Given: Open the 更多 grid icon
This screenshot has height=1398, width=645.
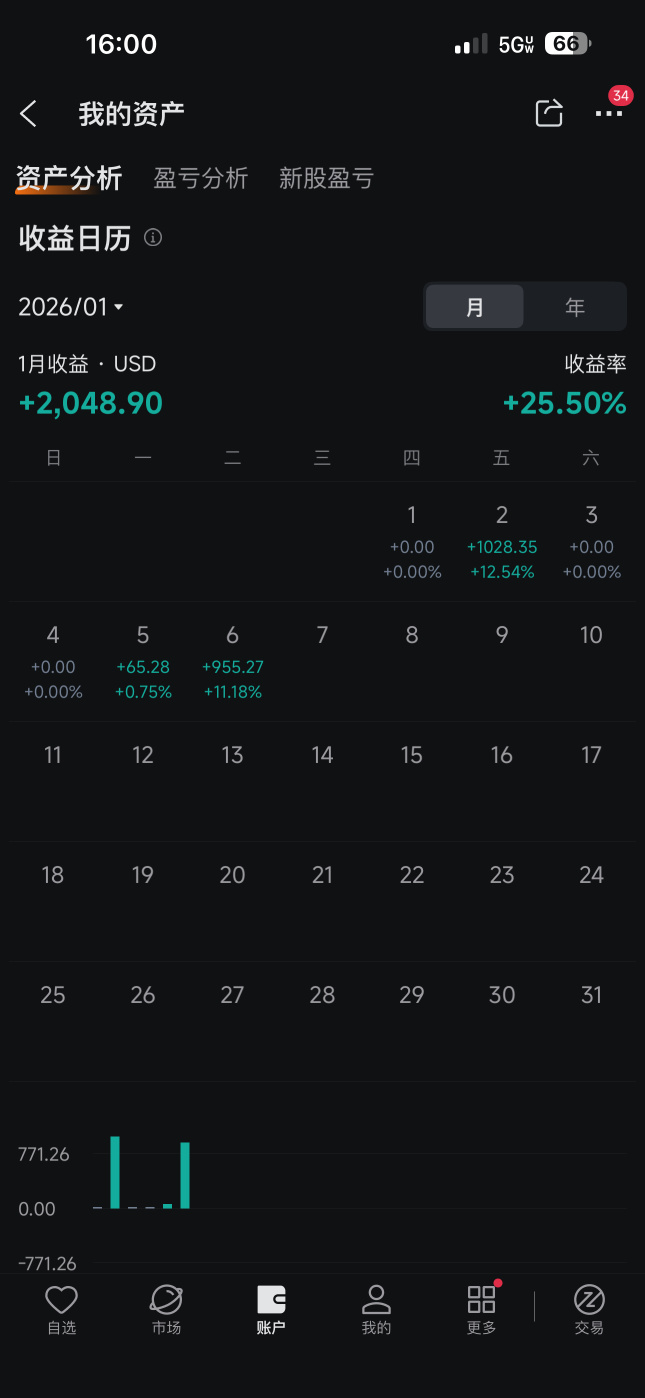Looking at the screenshot, I should [x=481, y=1311].
